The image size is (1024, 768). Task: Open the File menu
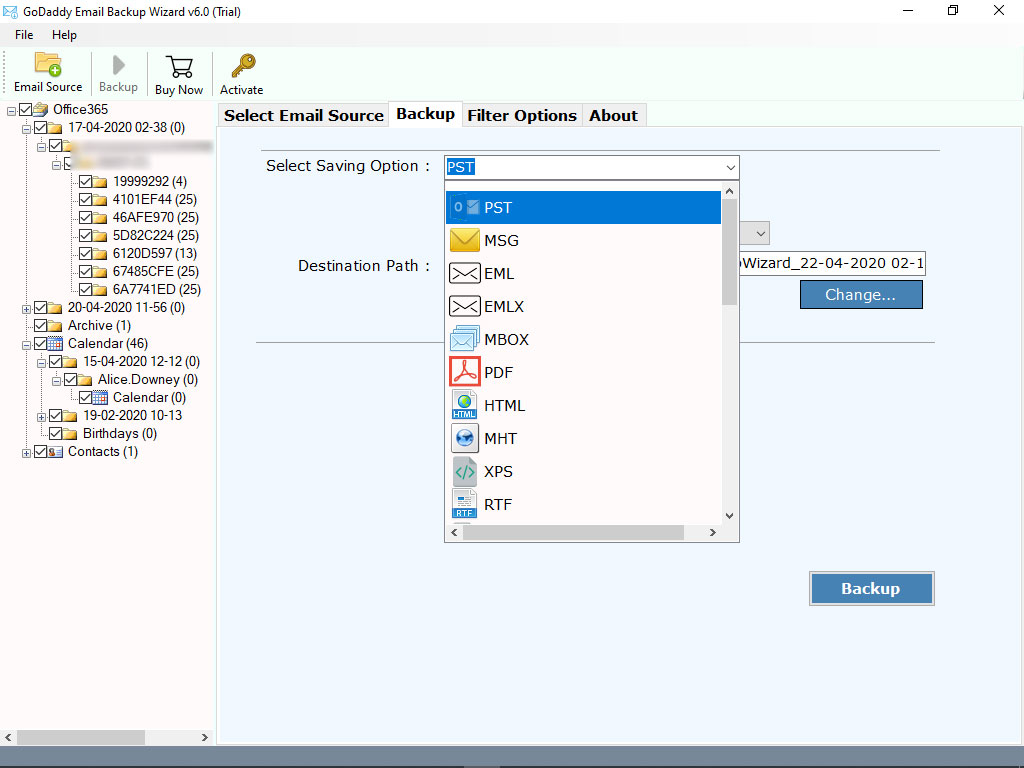click(24, 35)
